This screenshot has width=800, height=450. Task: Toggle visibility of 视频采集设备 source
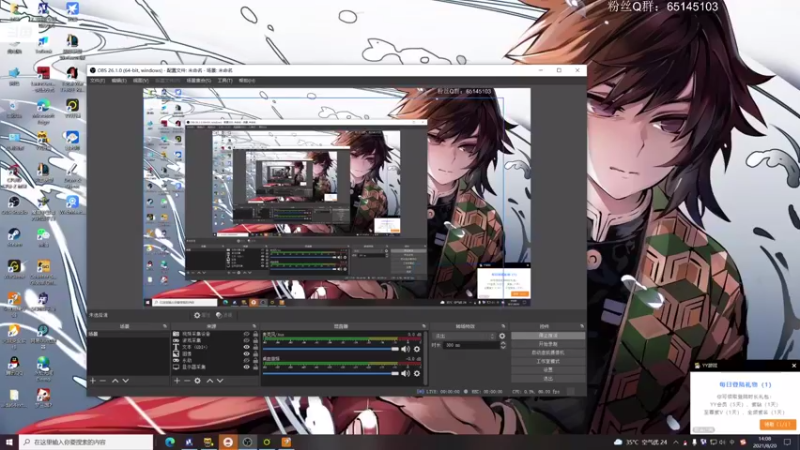click(x=246, y=334)
